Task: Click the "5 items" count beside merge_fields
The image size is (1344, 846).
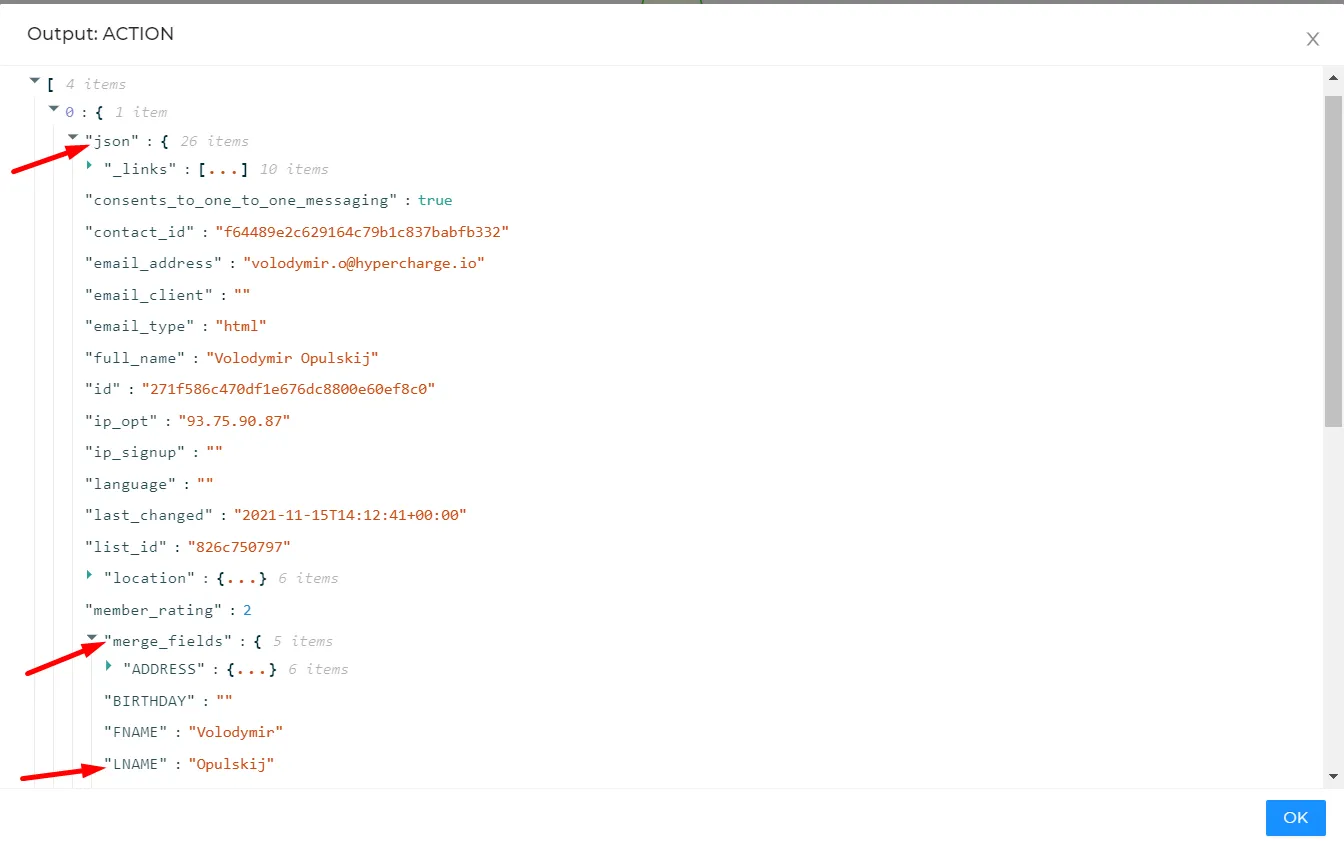Action: [303, 641]
